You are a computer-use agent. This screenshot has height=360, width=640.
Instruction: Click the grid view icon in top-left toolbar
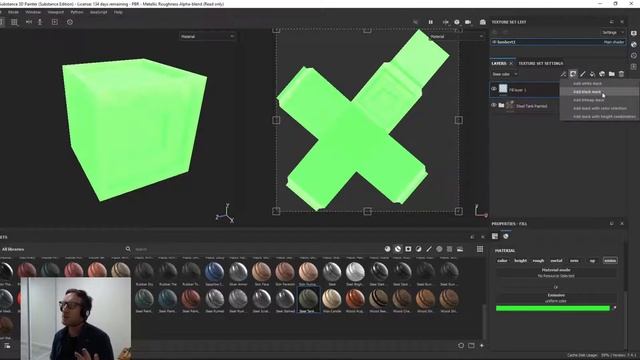(14, 22)
